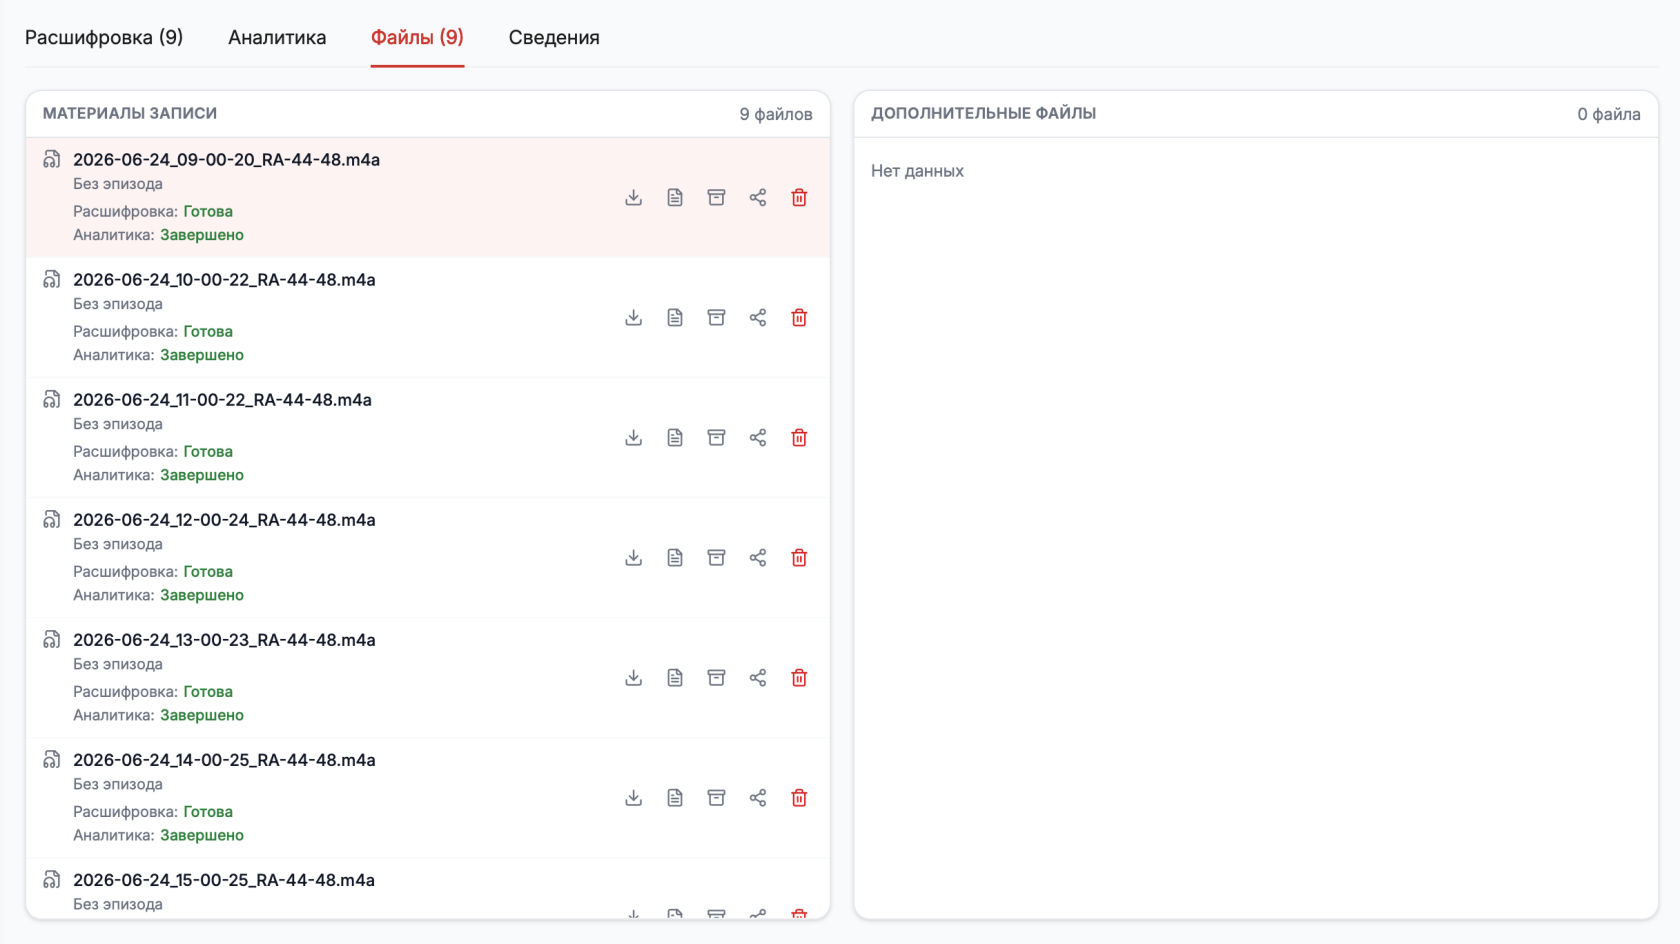Open the Аналитика tab

(277, 37)
